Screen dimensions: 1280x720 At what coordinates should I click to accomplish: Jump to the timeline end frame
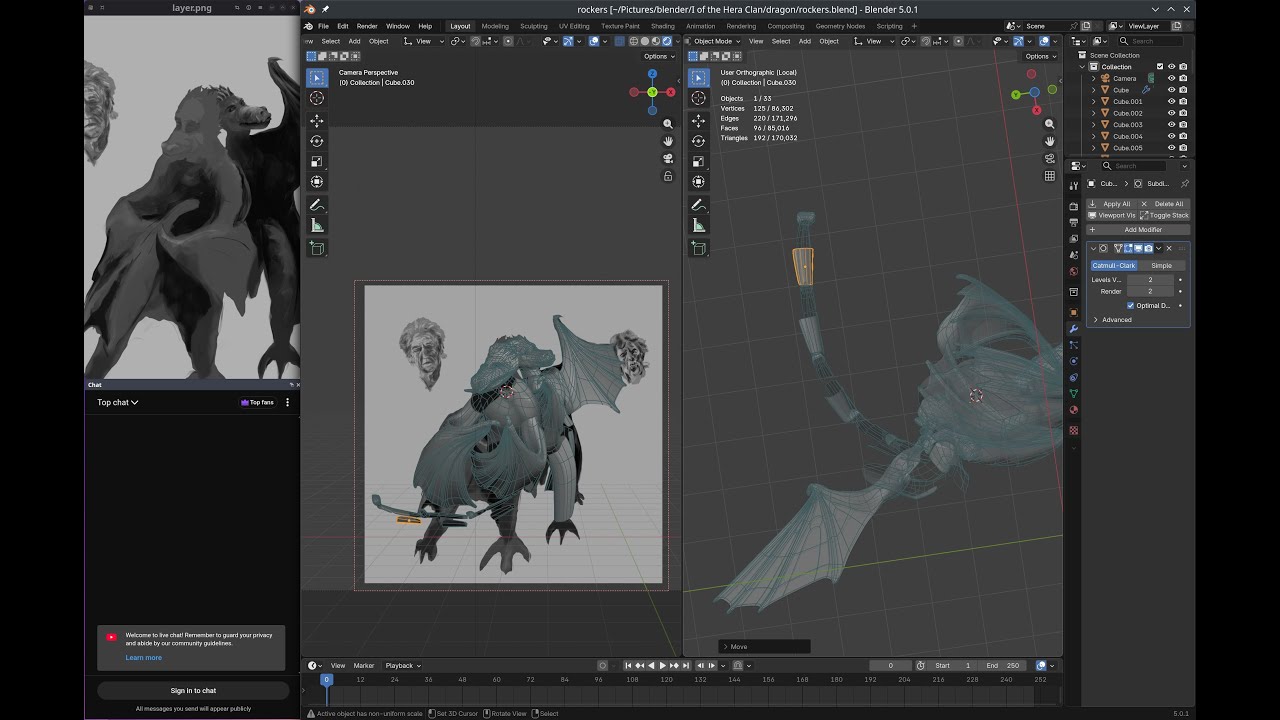point(686,666)
